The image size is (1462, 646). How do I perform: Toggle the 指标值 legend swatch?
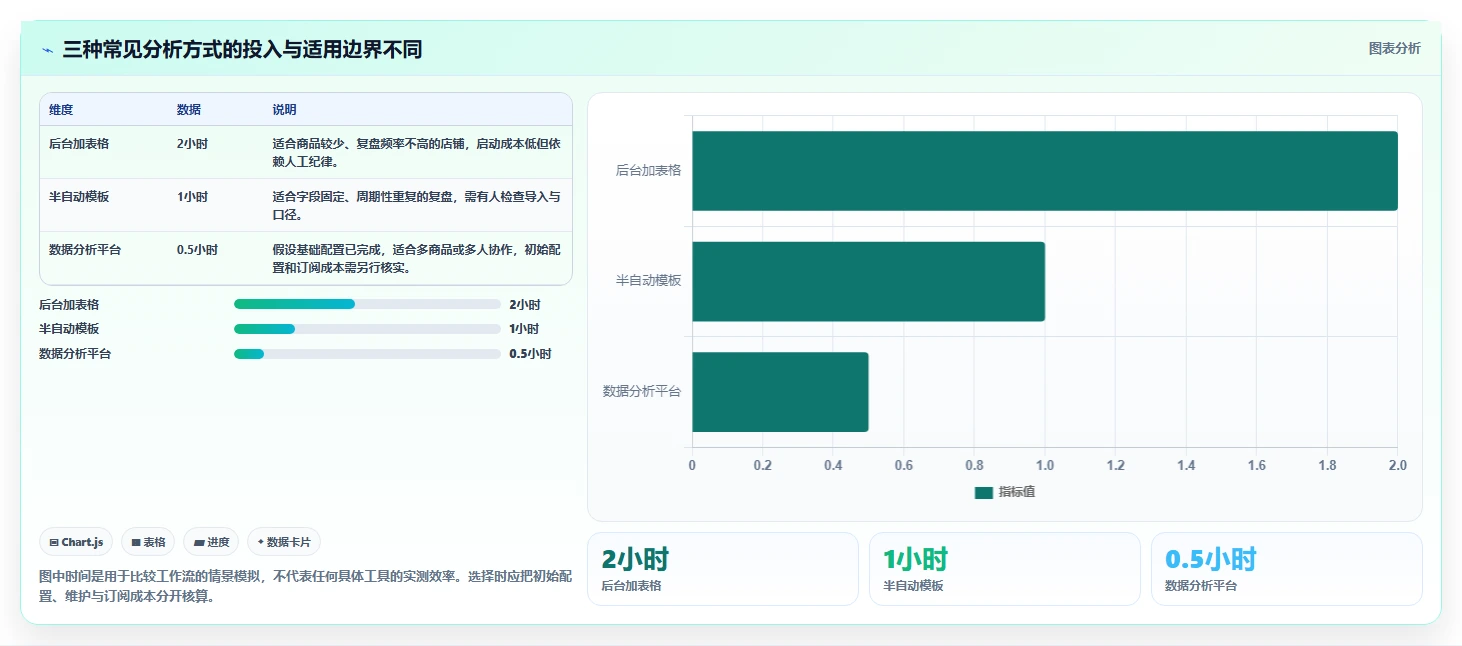pyautogui.click(x=984, y=492)
